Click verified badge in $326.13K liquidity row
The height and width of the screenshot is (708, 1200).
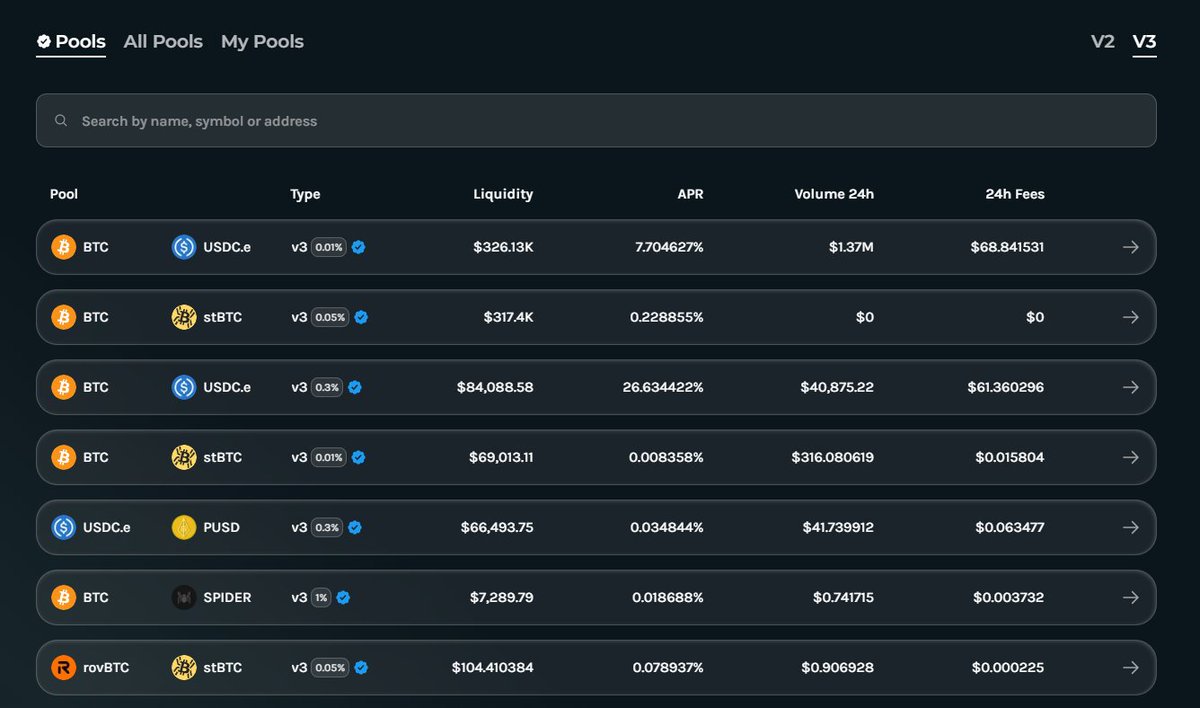click(358, 247)
